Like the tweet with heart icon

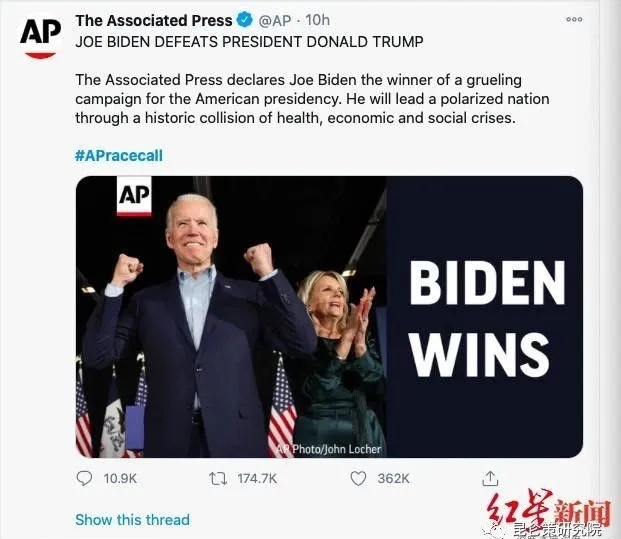(358, 478)
